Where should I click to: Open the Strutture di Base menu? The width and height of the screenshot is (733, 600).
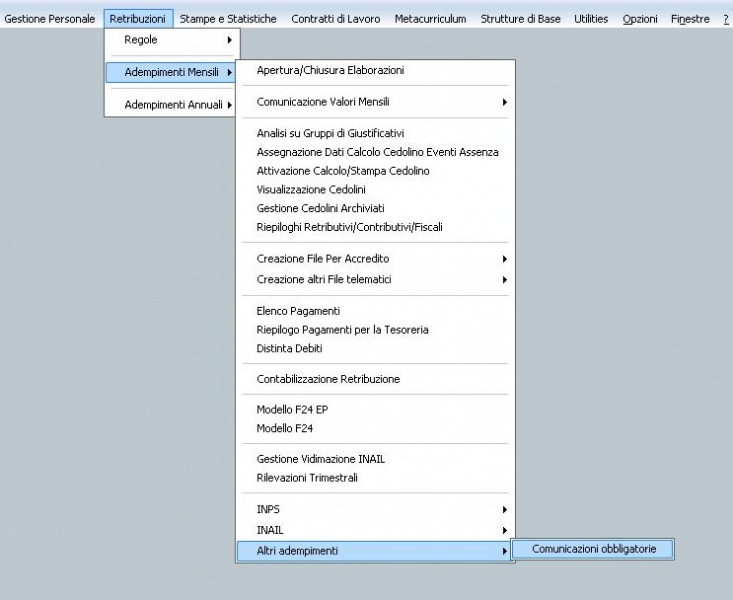click(x=520, y=19)
